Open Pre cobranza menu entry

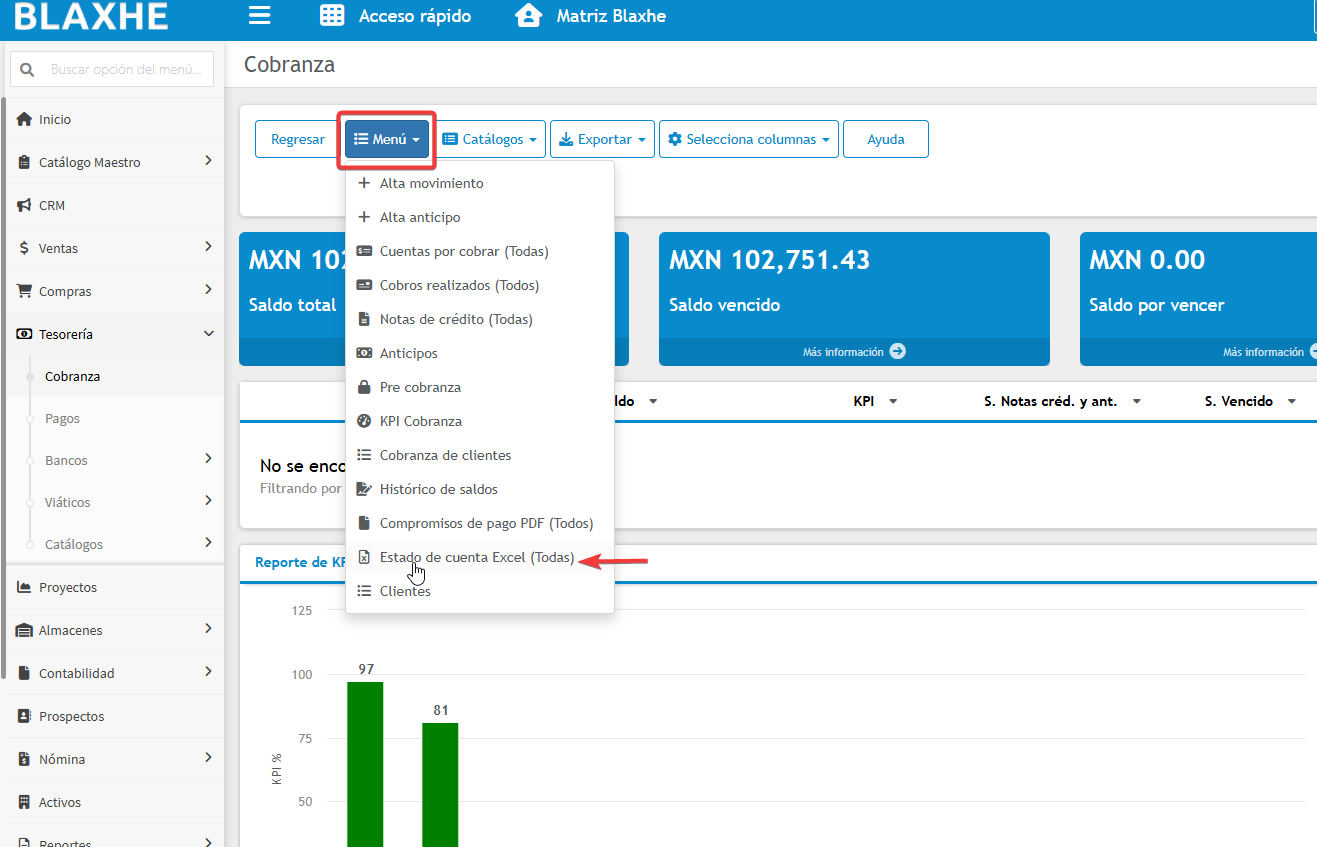click(x=479, y=388)
